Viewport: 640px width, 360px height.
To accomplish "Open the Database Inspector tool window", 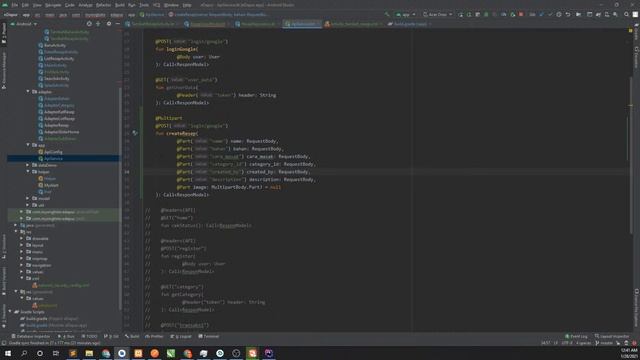I will pyautogui.click(x=31, y=336).
